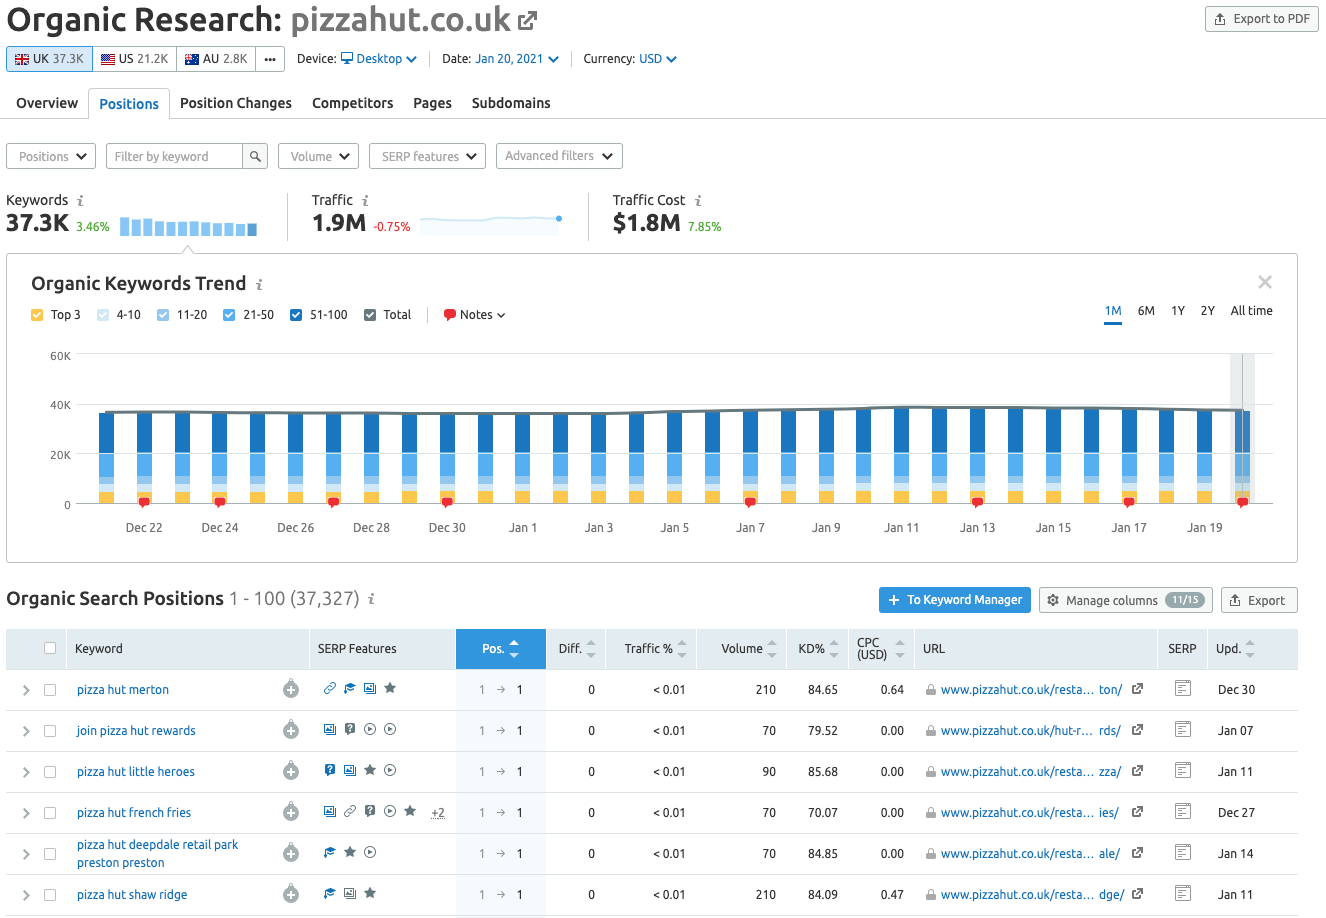This screenshot has width=1326, height=918.
Task: Set trend range to 6M
Action: tap(1146, 311)
